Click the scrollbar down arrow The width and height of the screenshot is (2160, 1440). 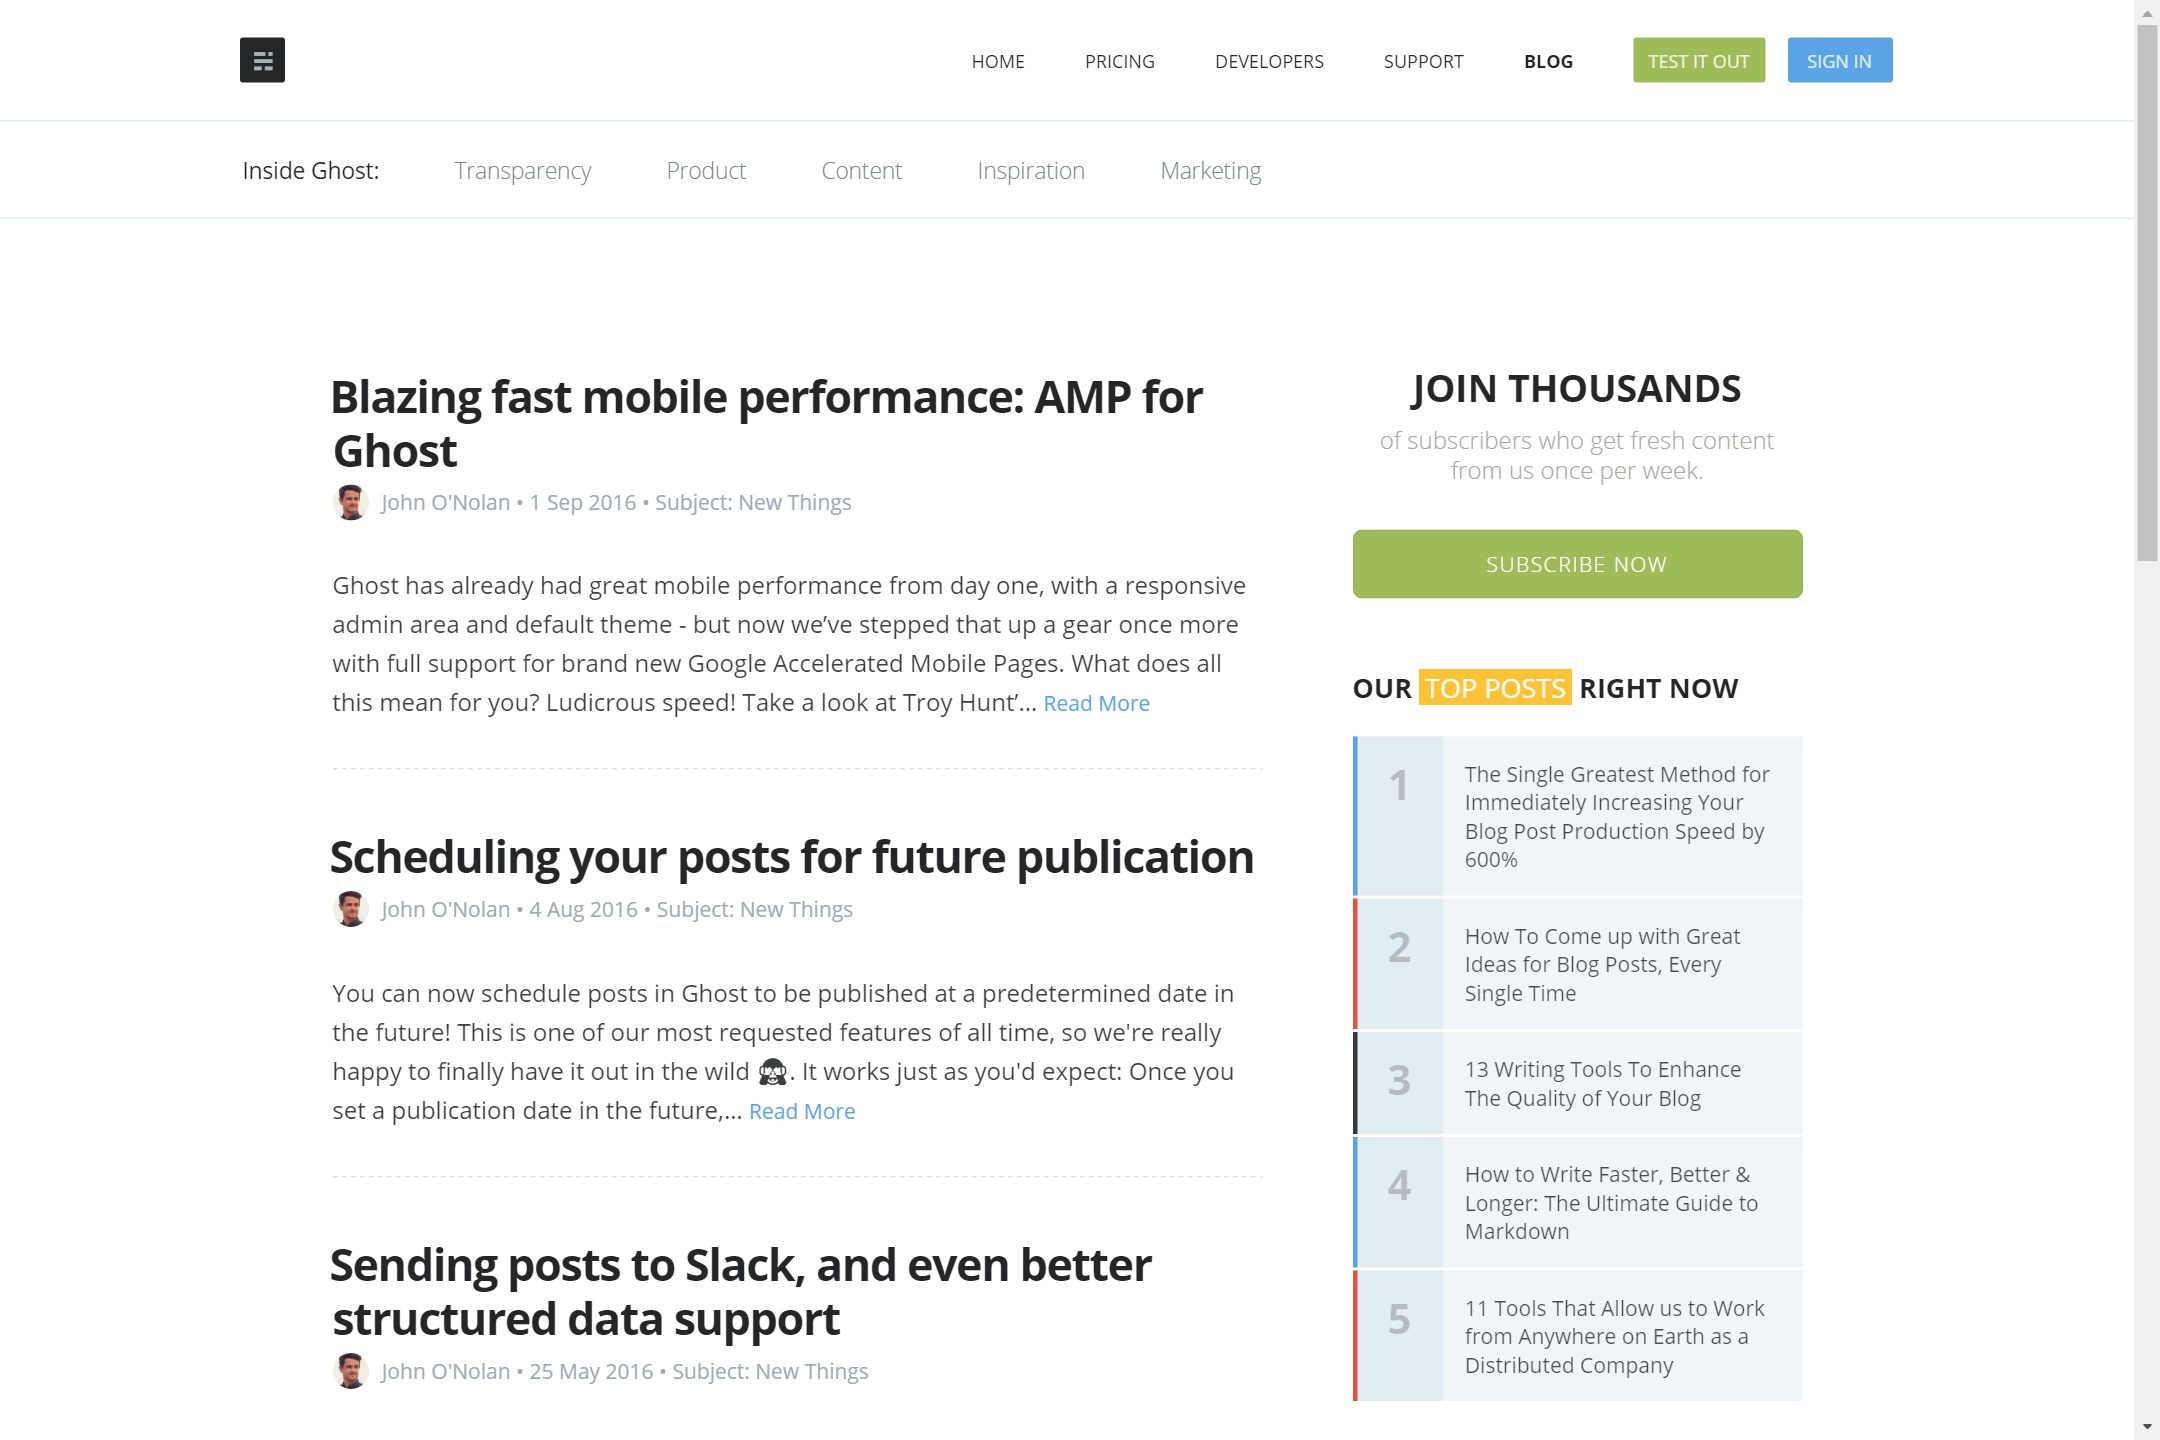click(2147, 1427)
